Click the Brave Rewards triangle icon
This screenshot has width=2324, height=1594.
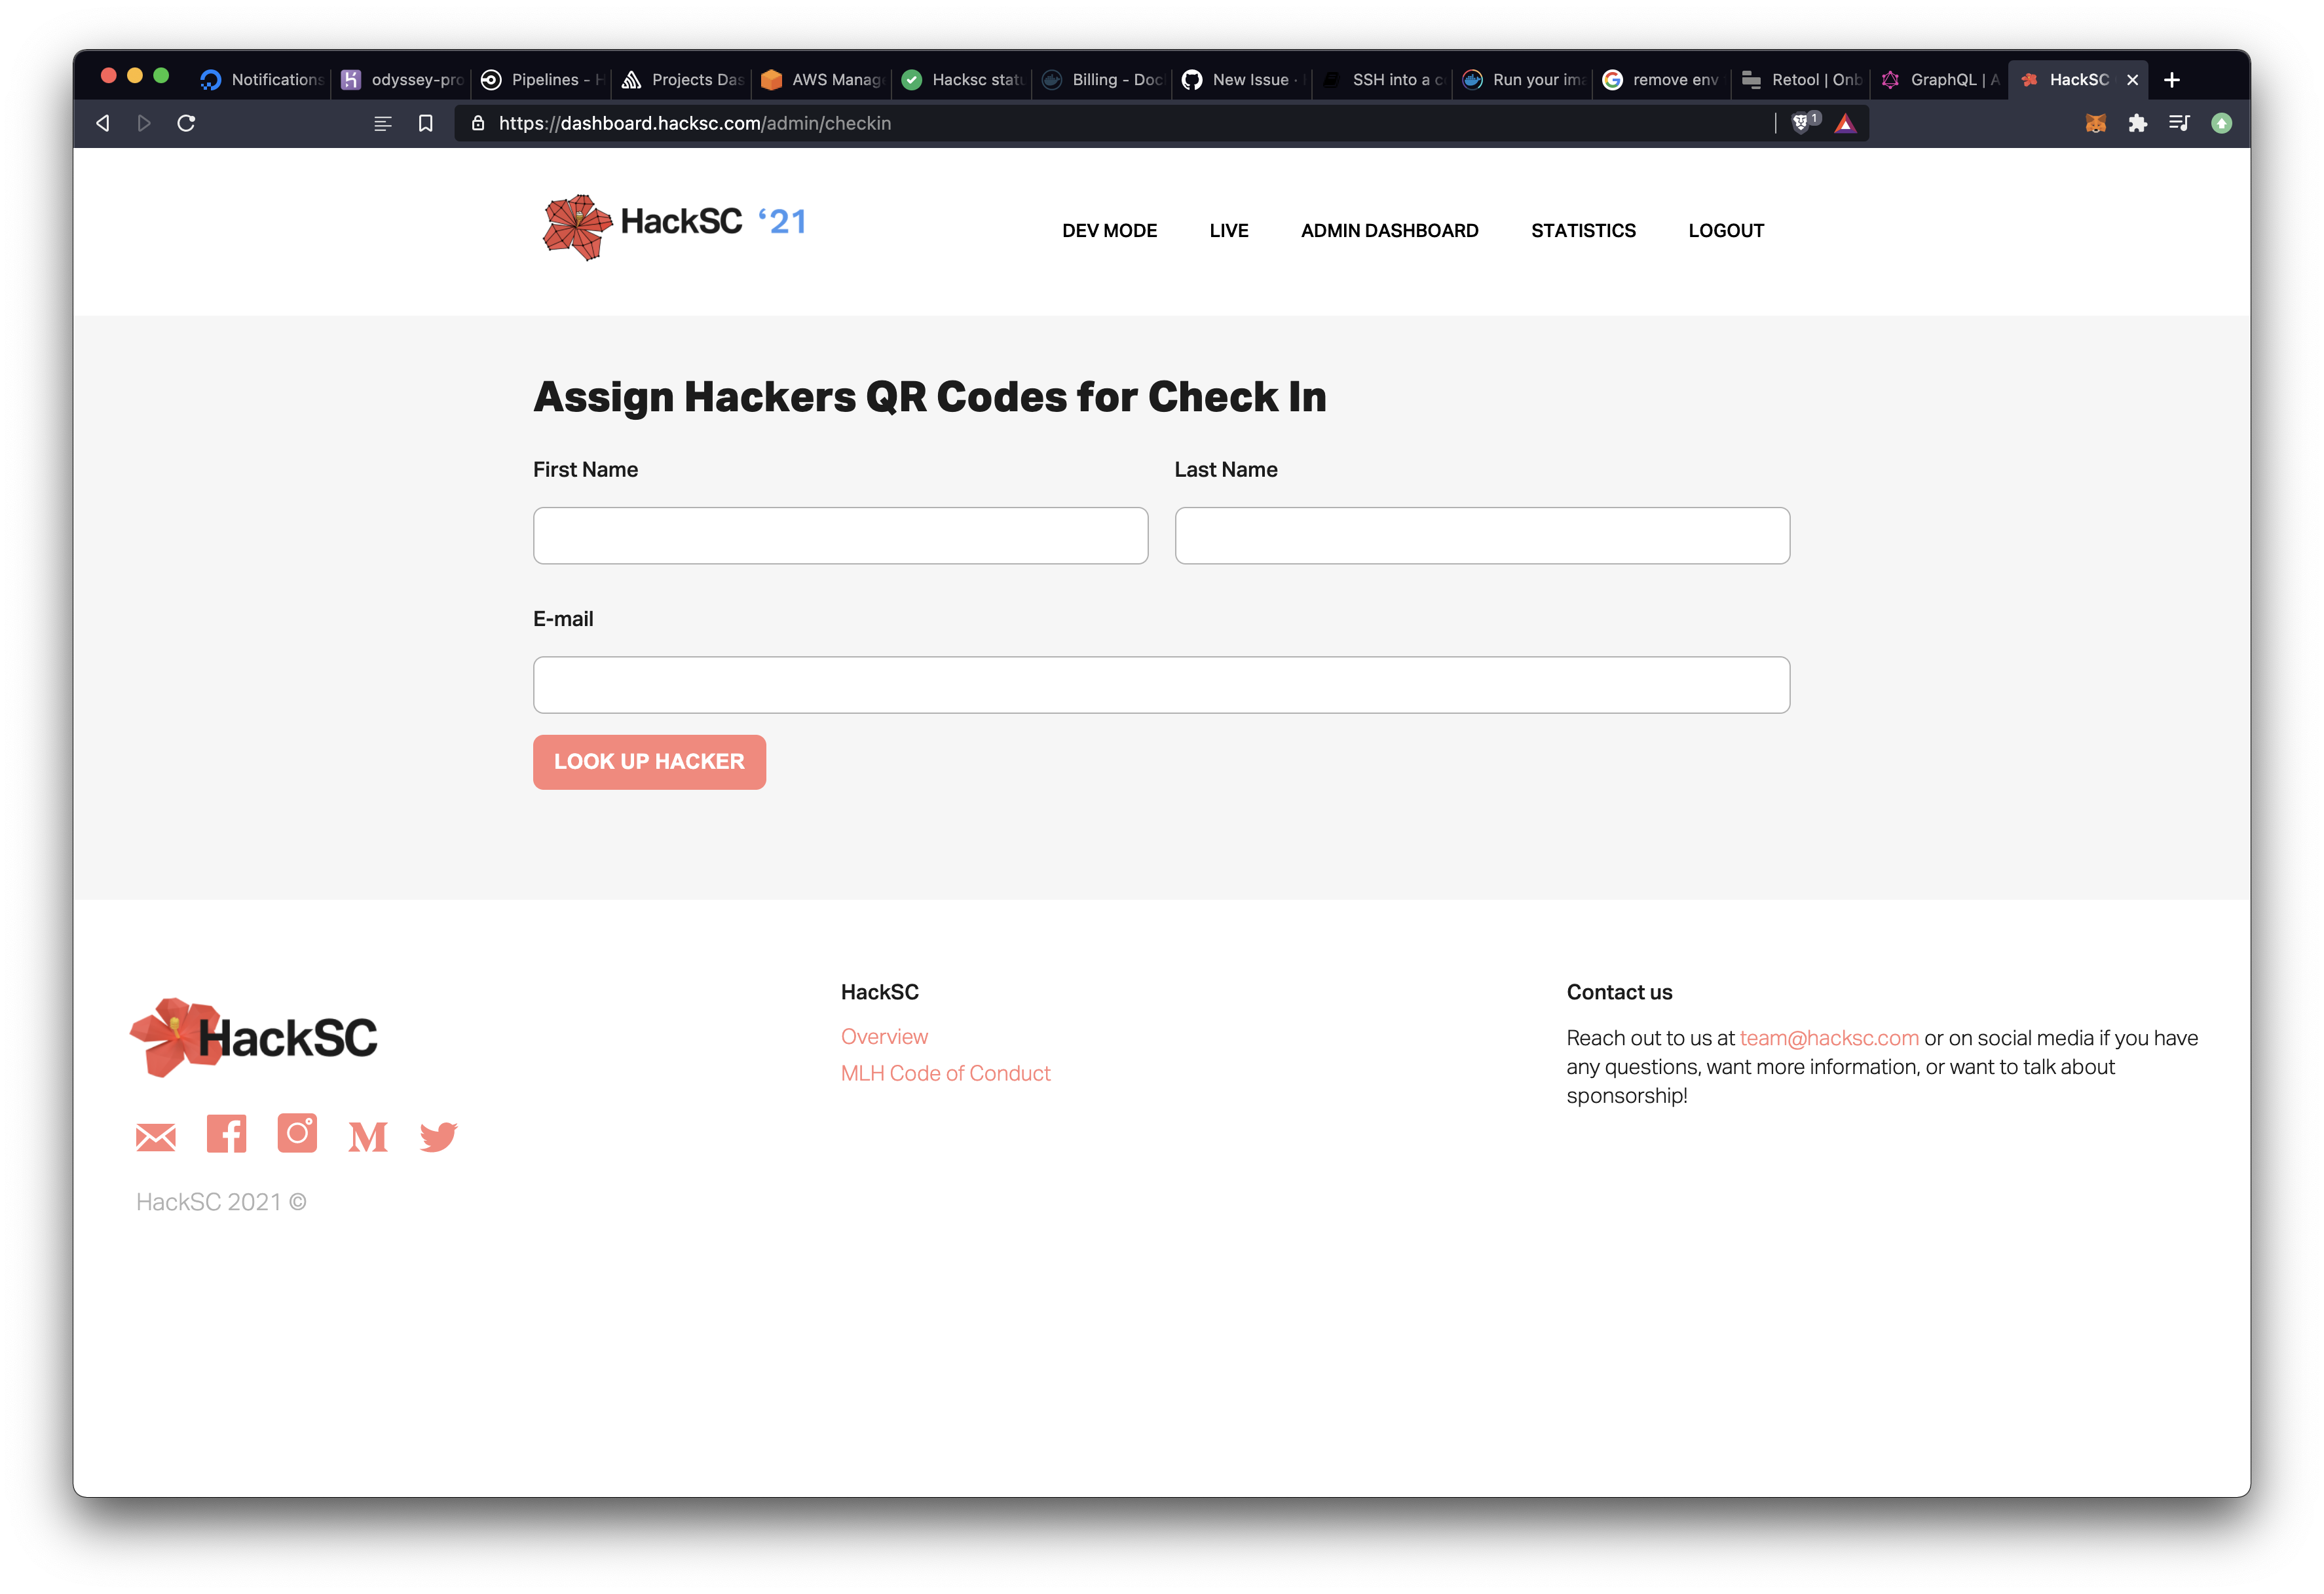[x=1846, y=123]
